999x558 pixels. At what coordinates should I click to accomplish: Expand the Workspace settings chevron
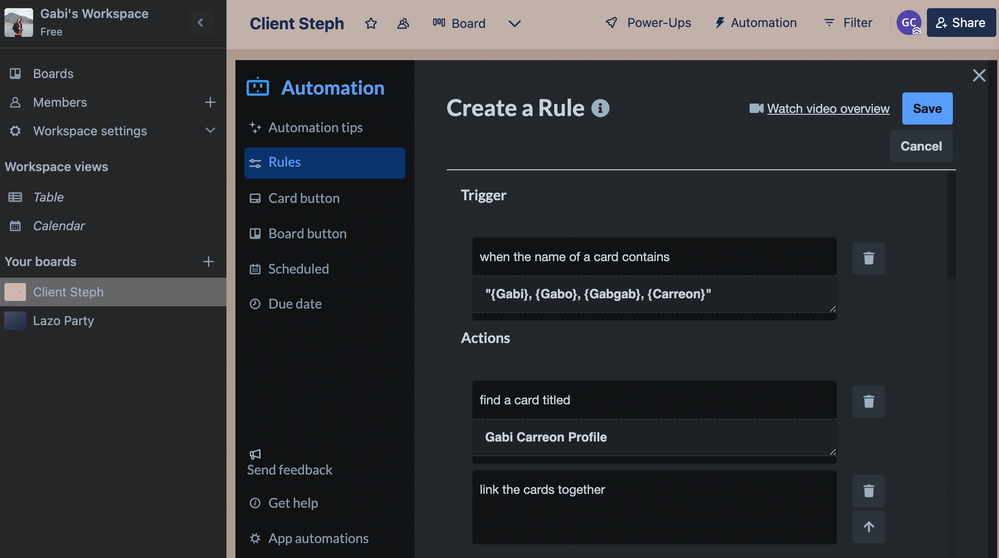click(x=209, y=131)
